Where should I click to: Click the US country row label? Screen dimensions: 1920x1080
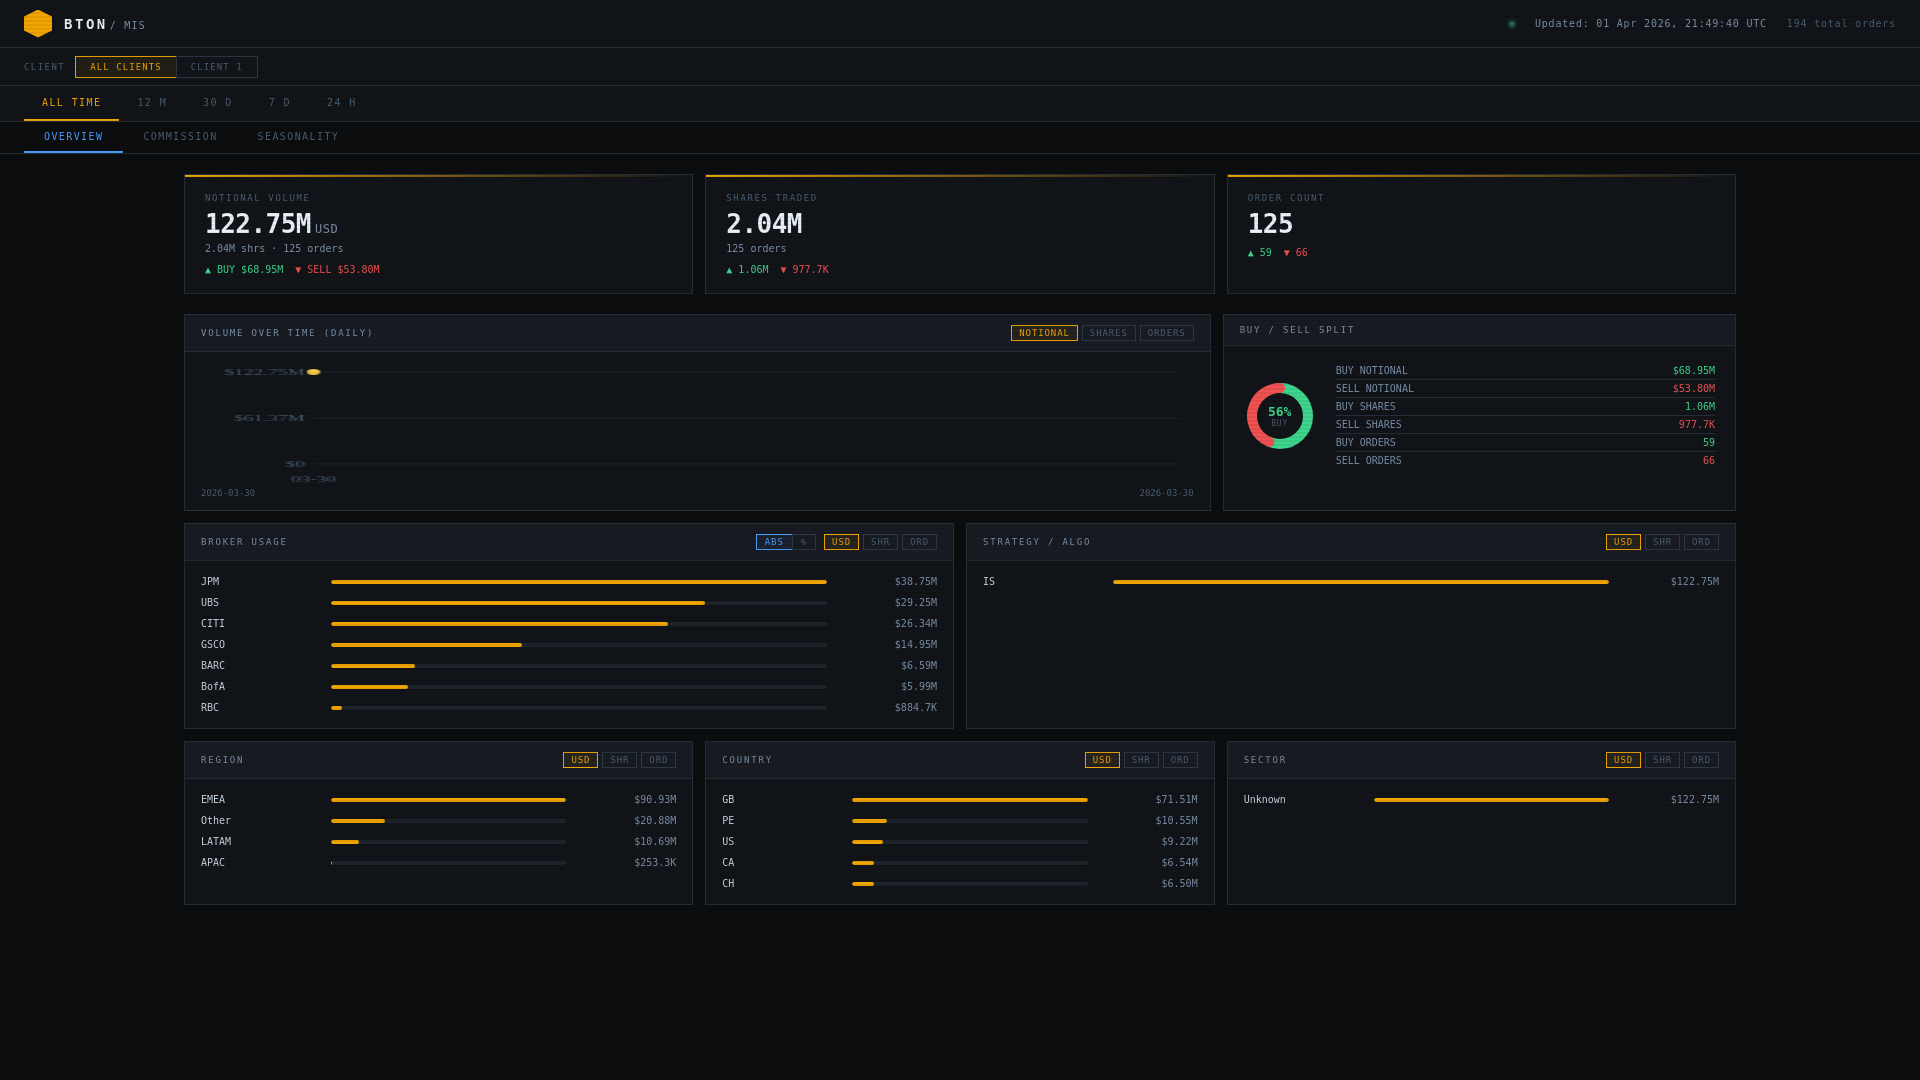coord(728,842)
